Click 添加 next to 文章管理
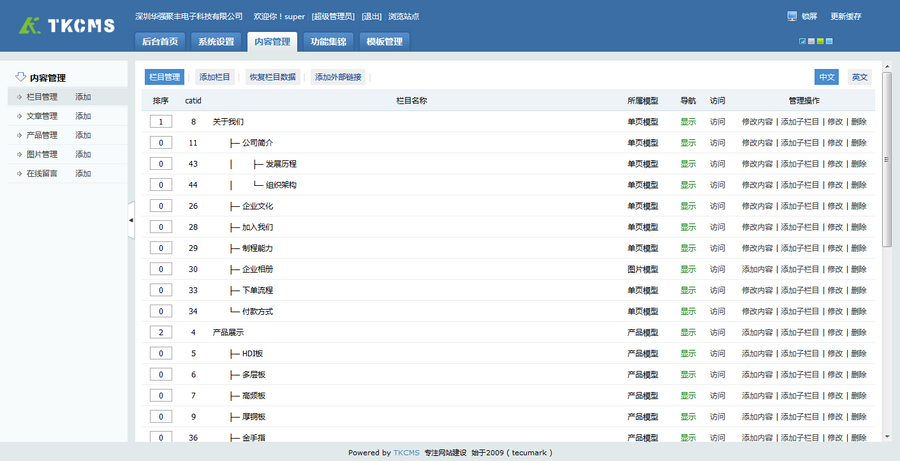 point(83,116)
